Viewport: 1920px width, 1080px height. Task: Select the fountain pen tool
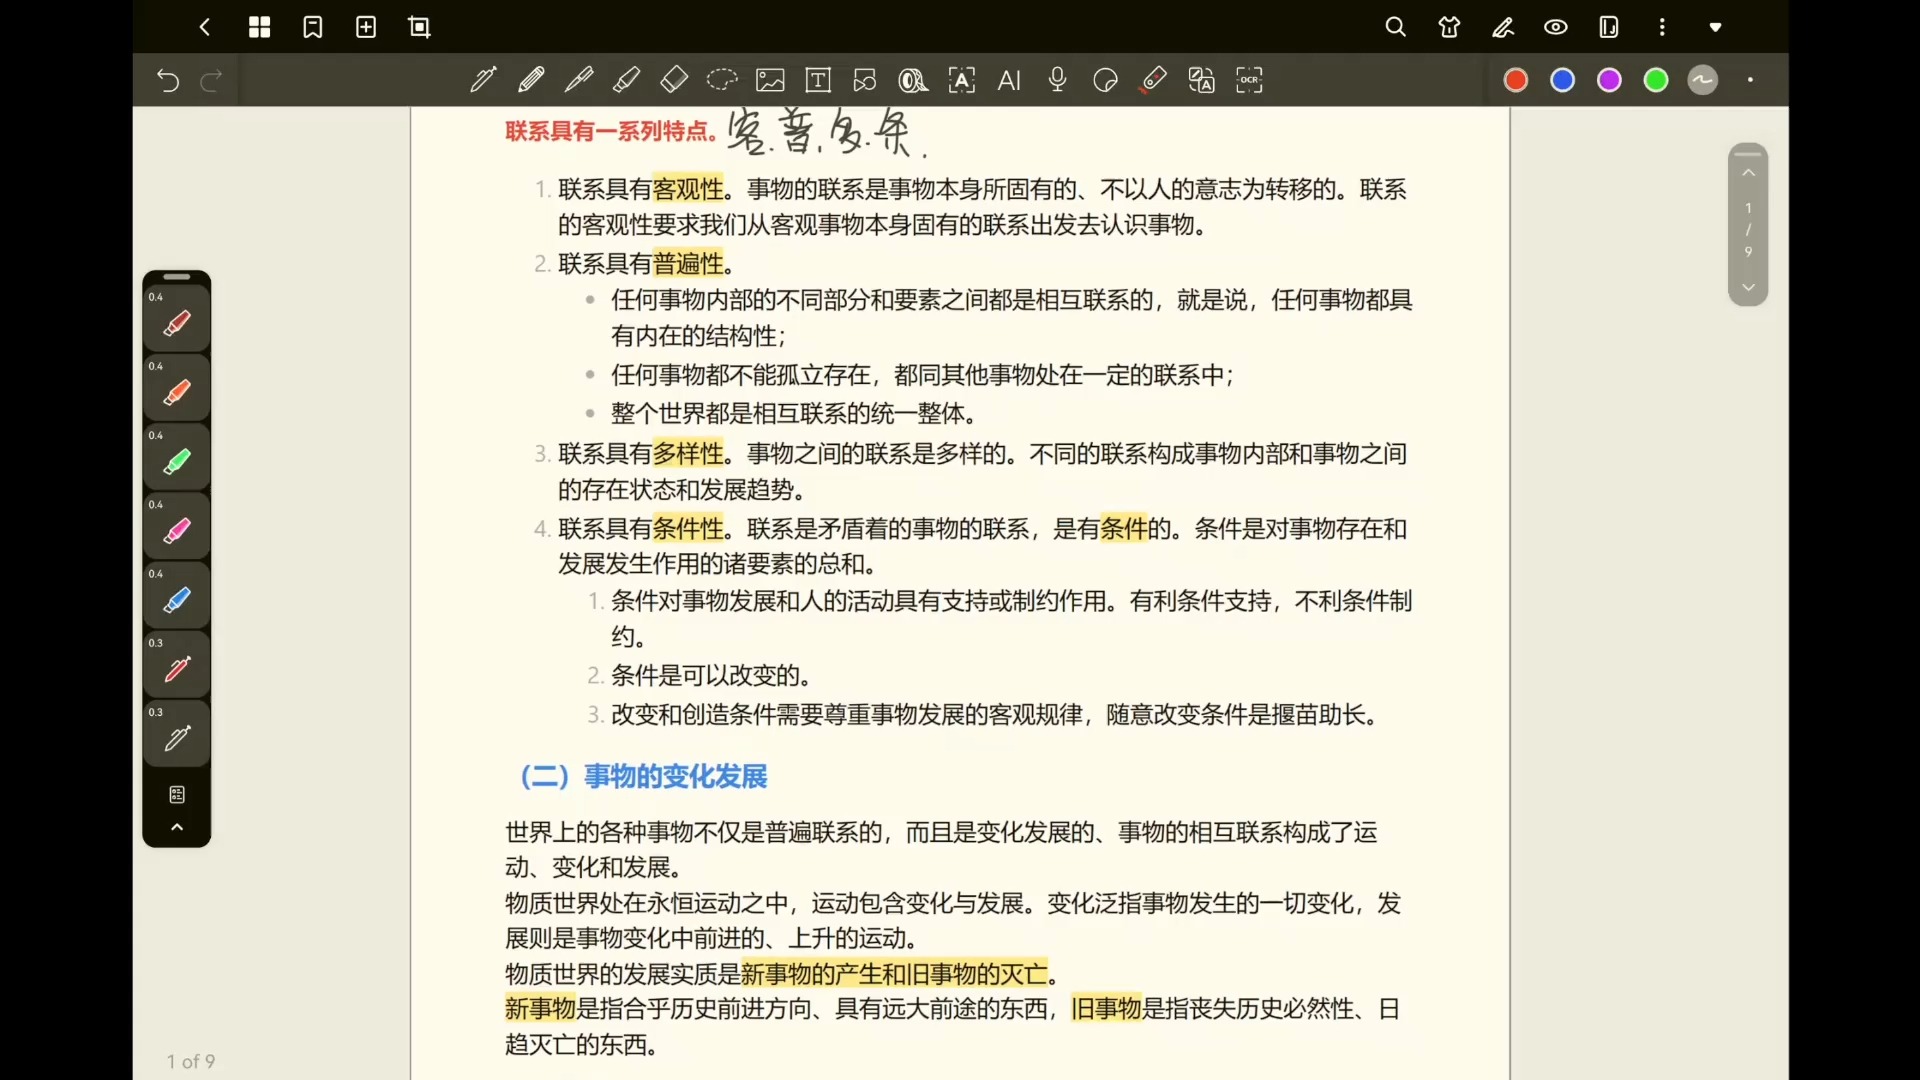coord(483,80)
